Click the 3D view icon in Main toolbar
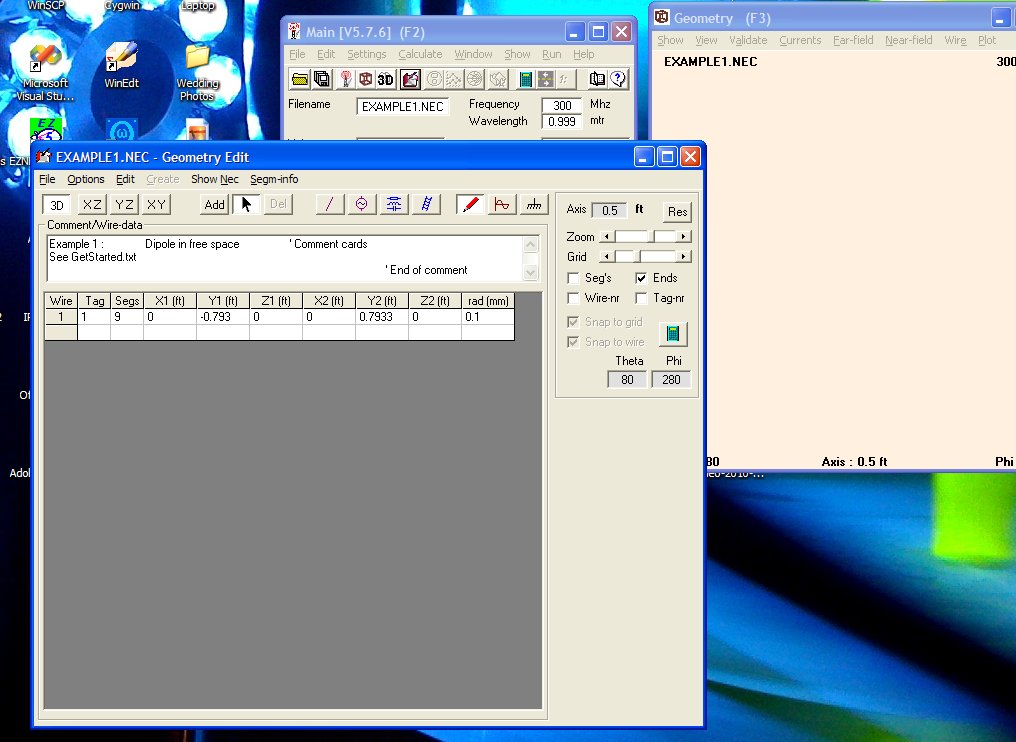The height and width of the screenshot is (742, 1016). [x=386, y=79]
